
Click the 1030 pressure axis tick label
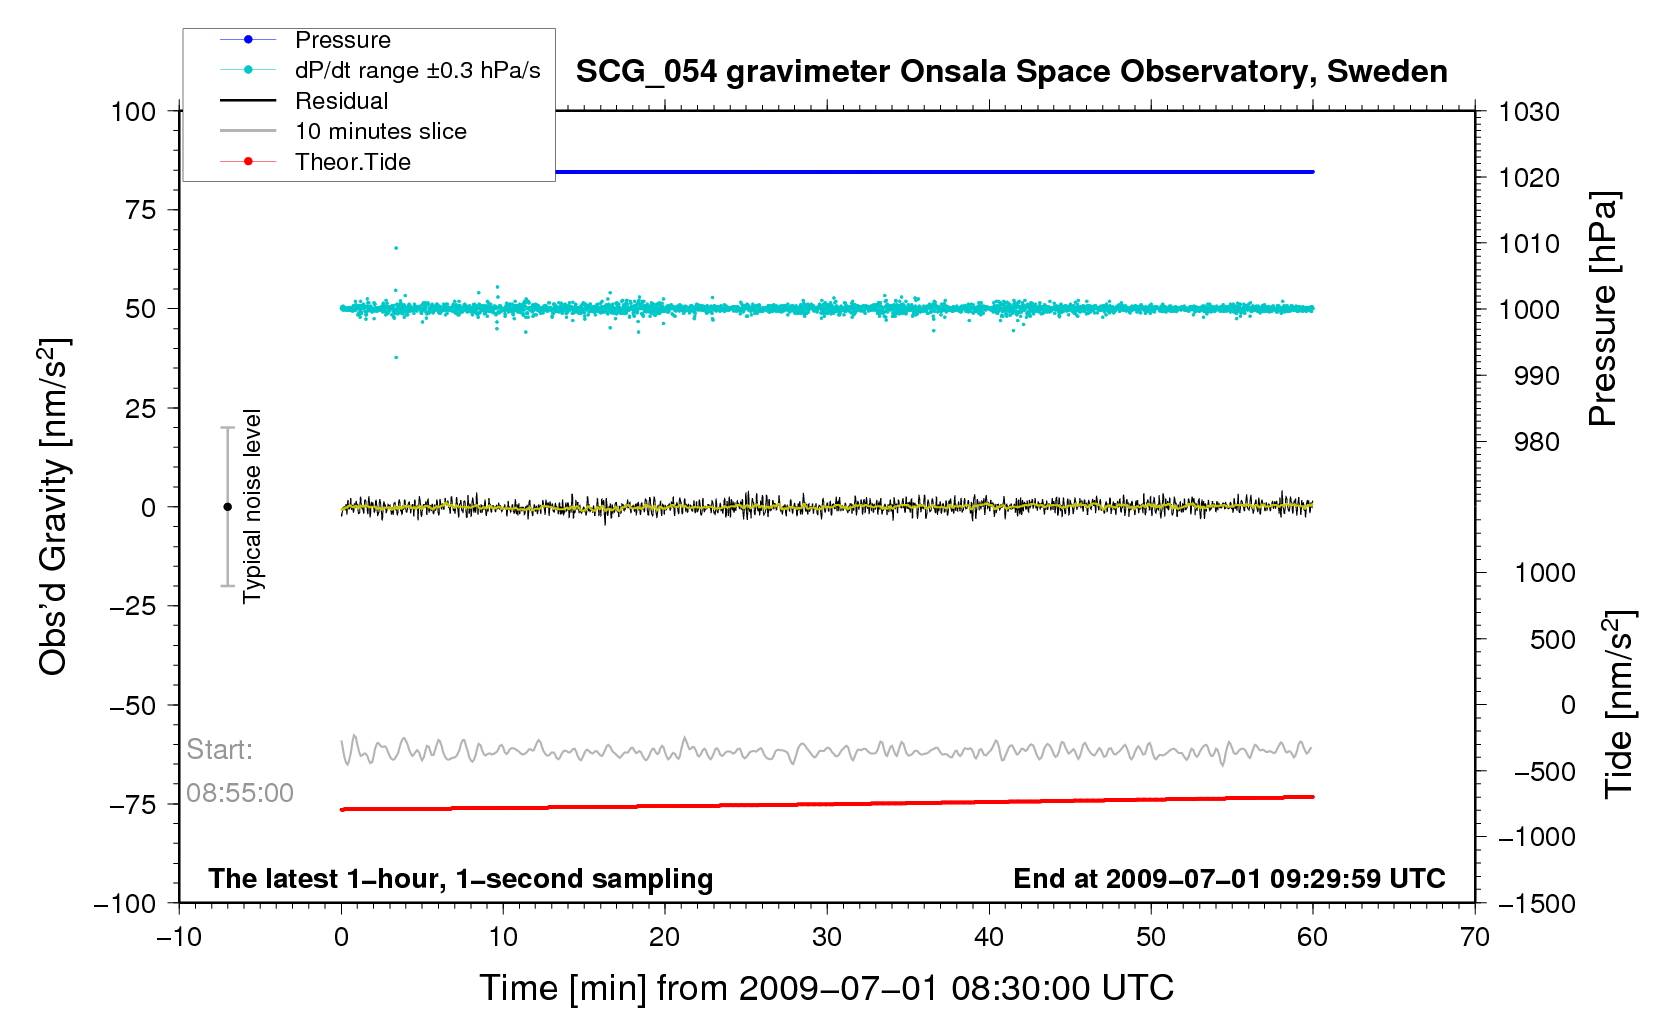pyautogui.click(x=1528, y=112)
